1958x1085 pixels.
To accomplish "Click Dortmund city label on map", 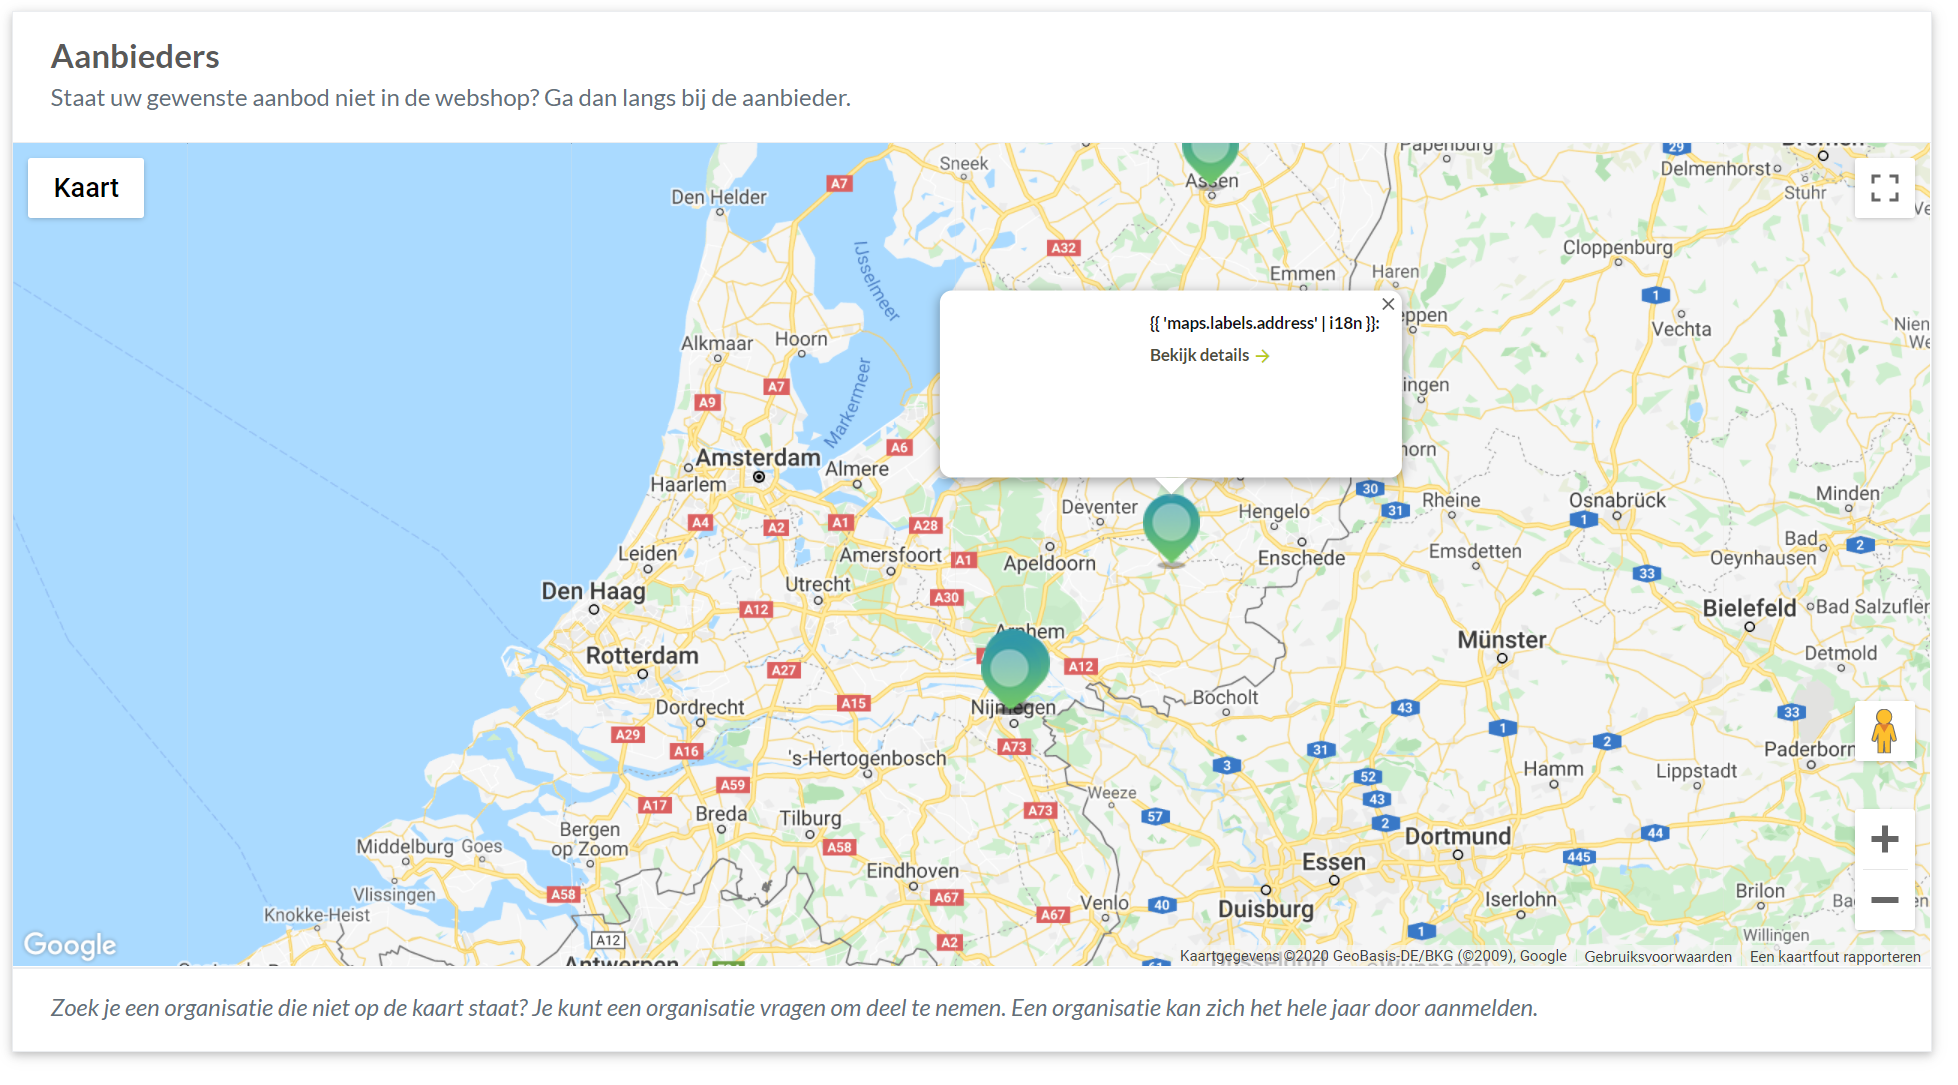I will (x=1457, y=836).
